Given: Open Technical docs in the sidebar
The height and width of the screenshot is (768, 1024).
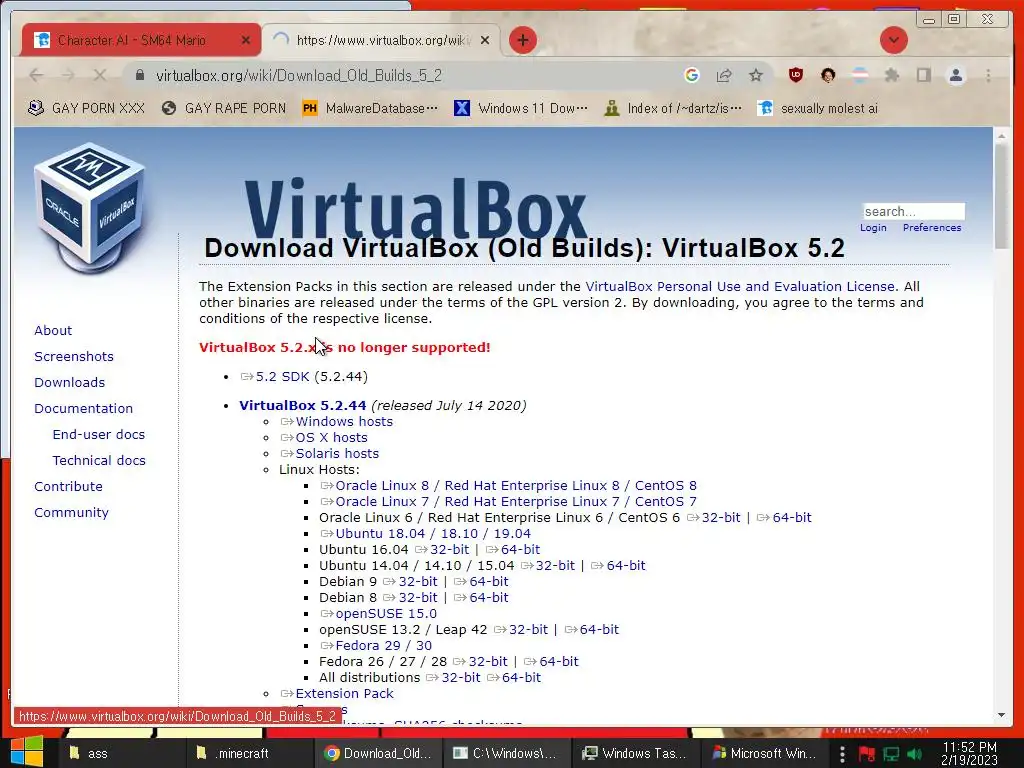Looking at the screenshot, I should (99, 460).
